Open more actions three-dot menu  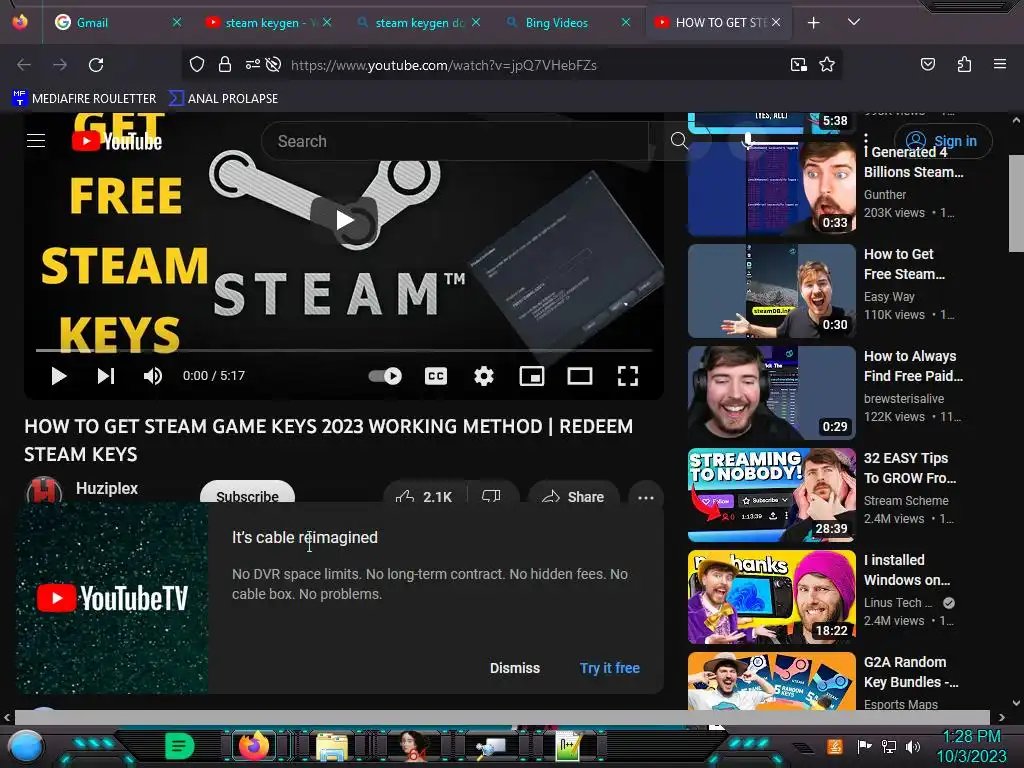click(646, 497)
